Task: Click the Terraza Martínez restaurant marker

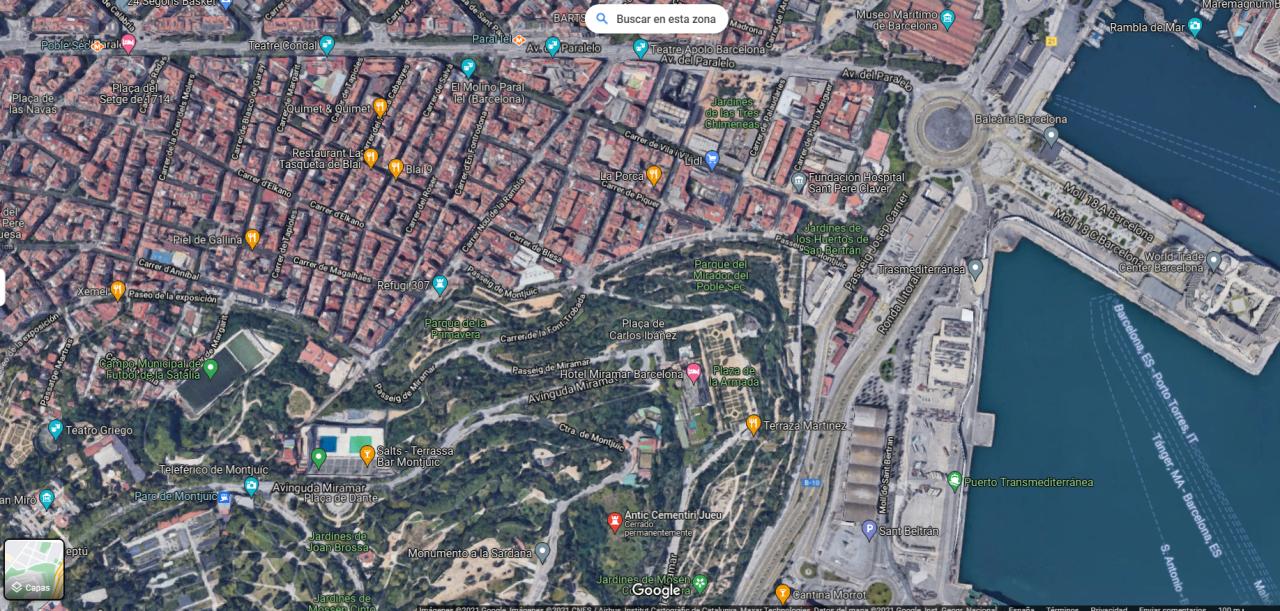Action: tap(753, 424)
